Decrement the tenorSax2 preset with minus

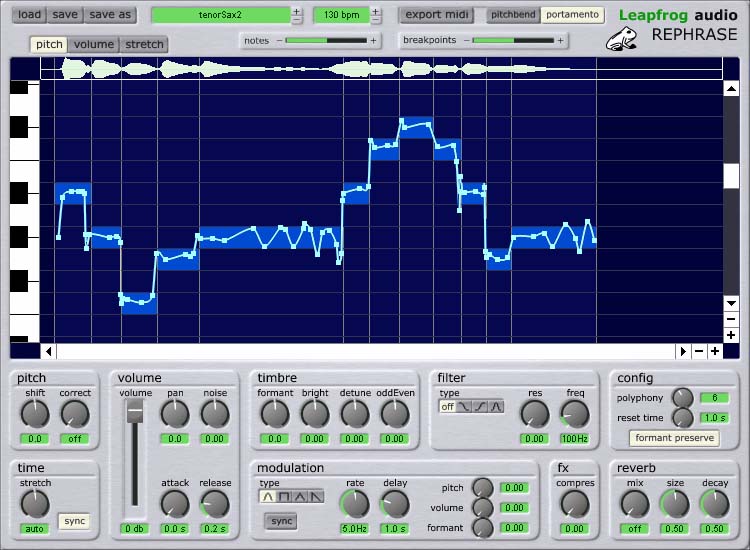click(x=297, y=20)
